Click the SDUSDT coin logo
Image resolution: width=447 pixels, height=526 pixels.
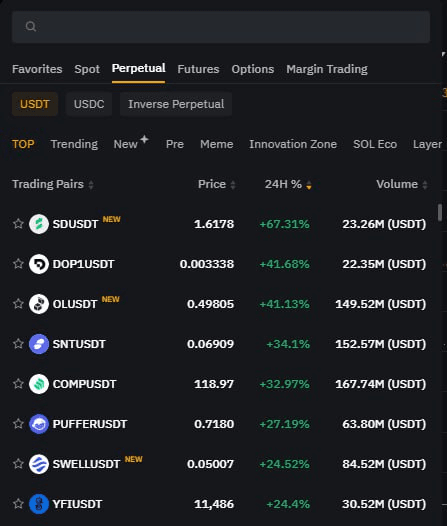click(39, 224)
